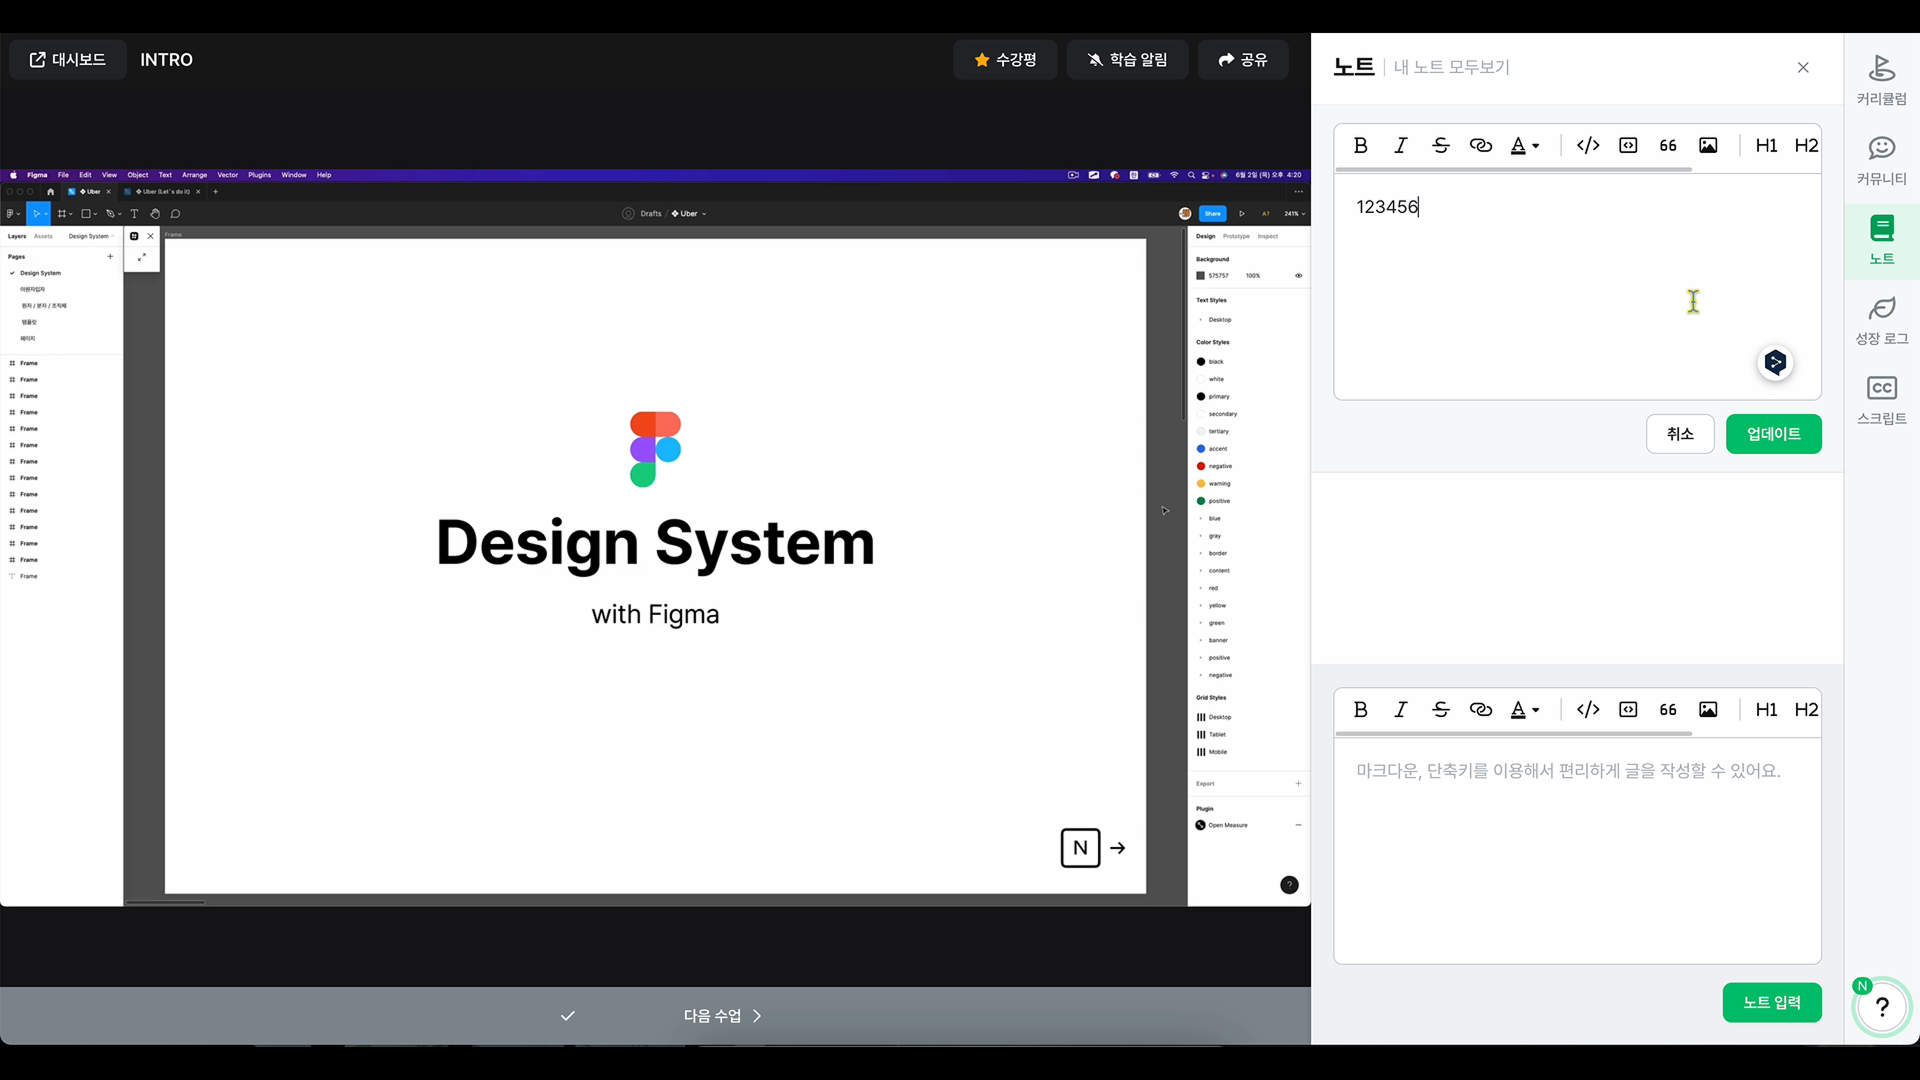Insert inline code from the new-note editor toolbar
Screen dimensions: 1920x1080
click(1588, 709)
